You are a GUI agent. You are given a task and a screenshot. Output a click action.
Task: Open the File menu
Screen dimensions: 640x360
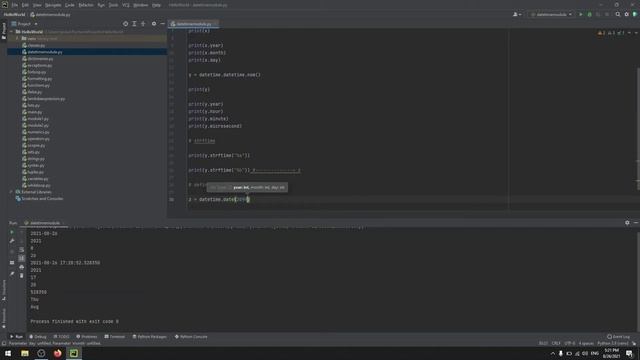pos(15,5)
